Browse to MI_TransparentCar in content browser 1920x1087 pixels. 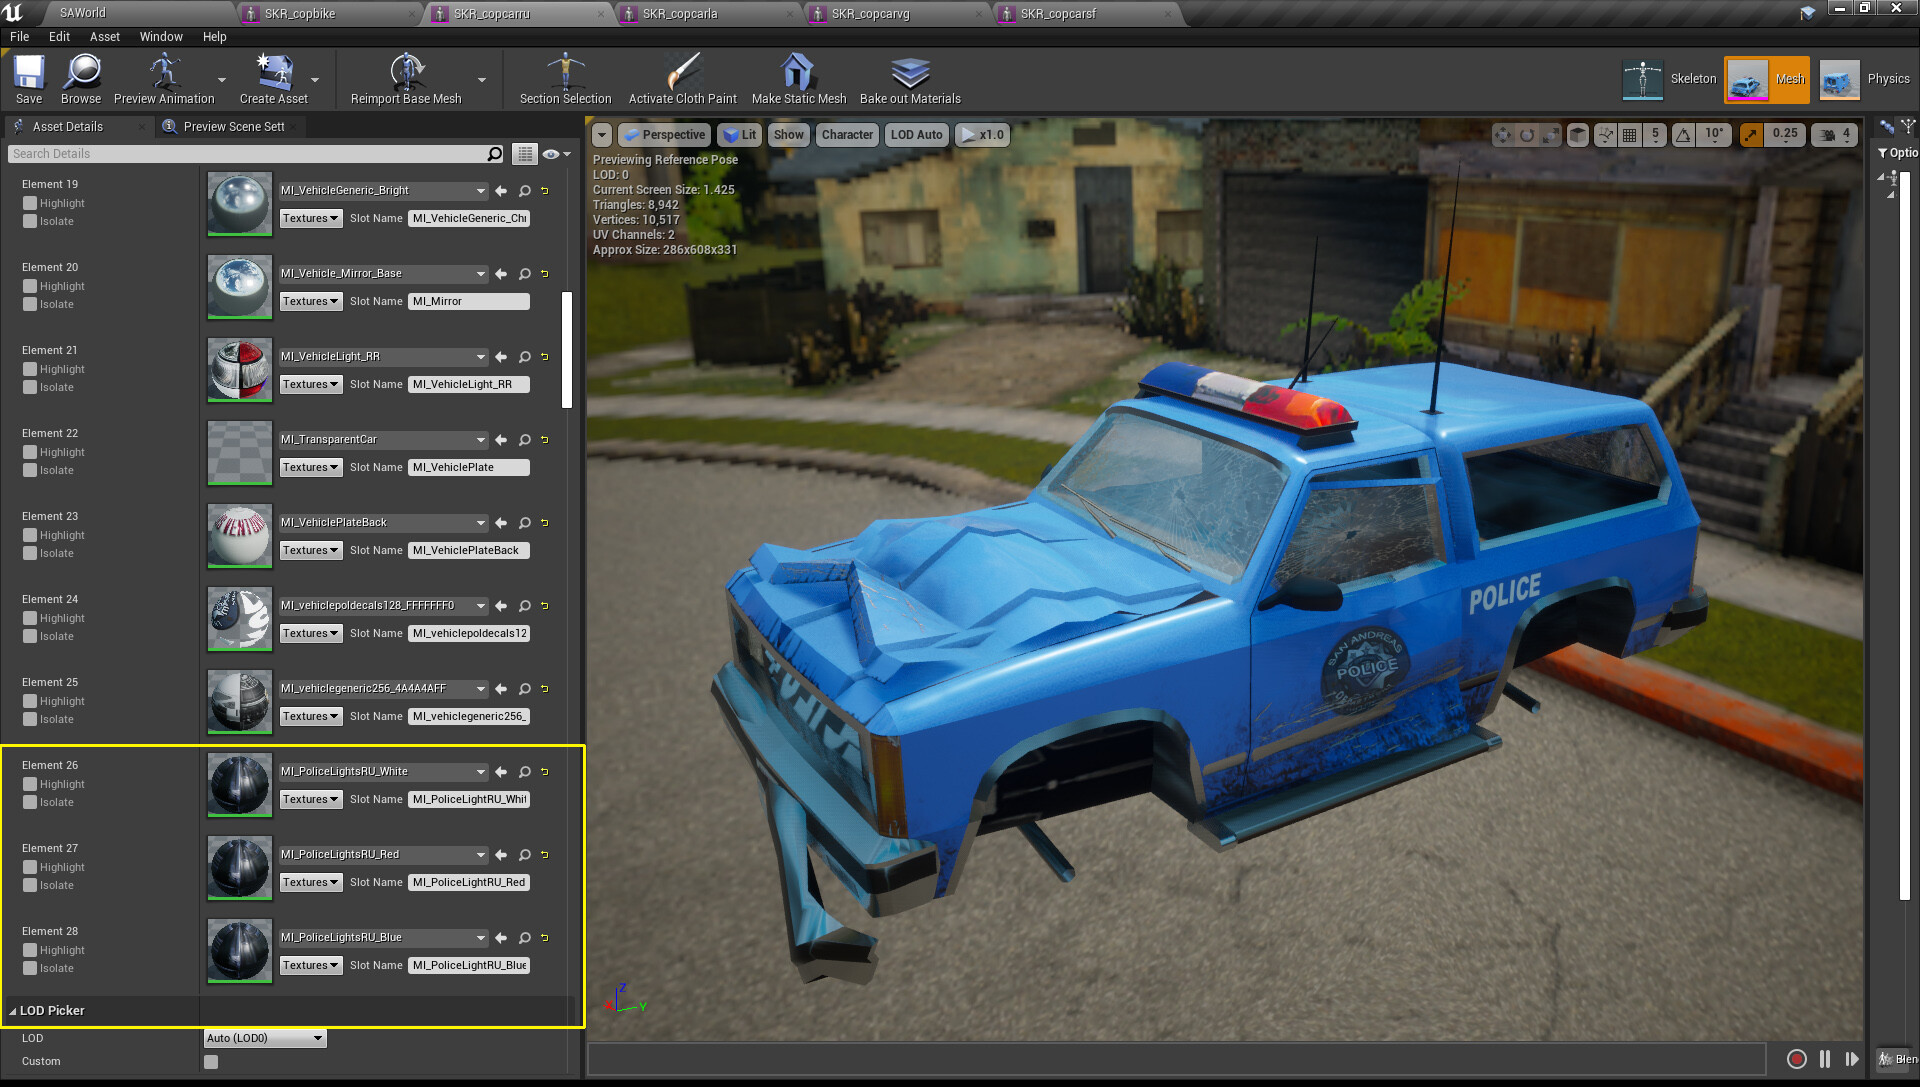pyautogui.click(x=524, y=440)
